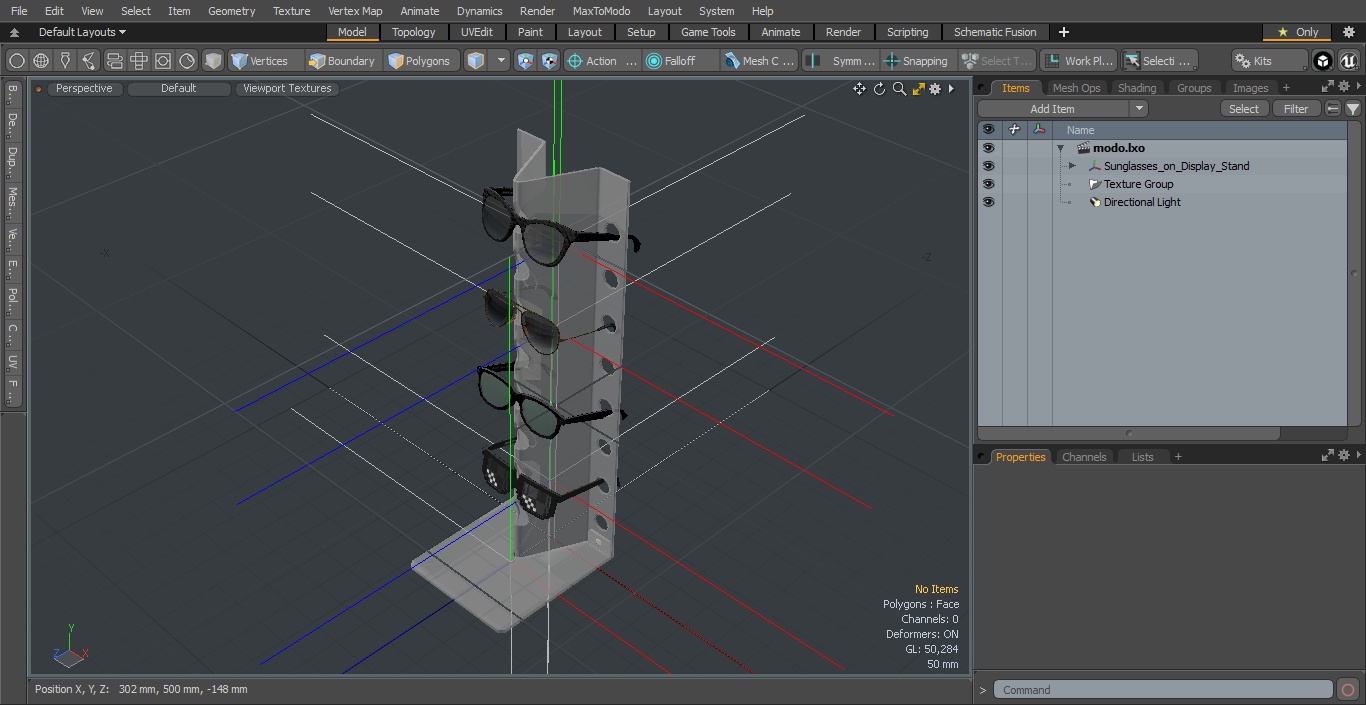Toggle visibility eye for Directional Light
1366x705 pixels.
[988, 202]
